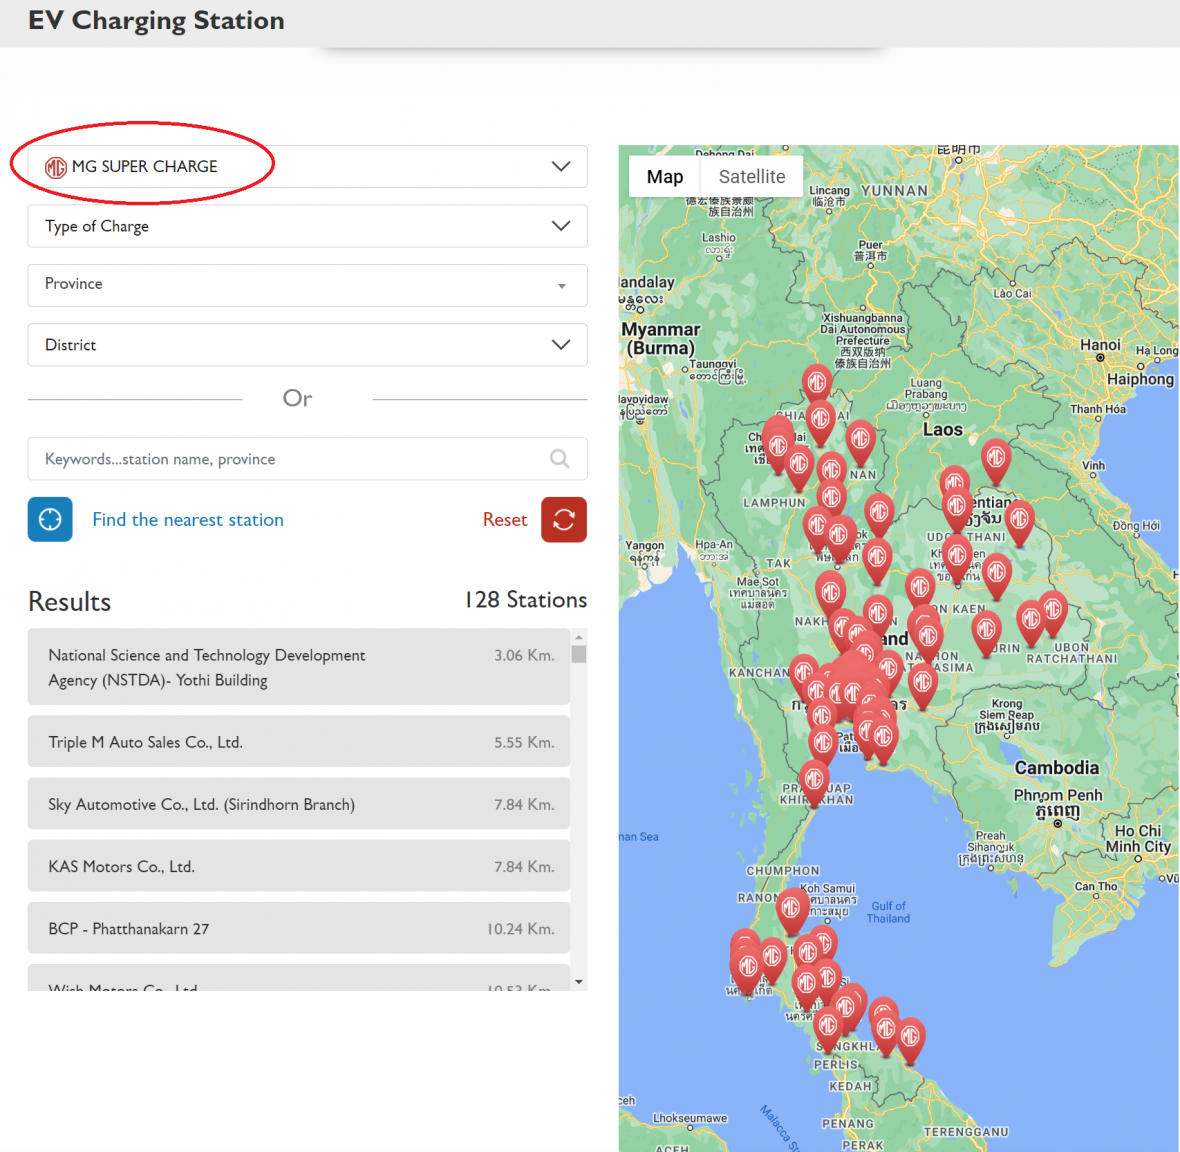Select the Map view tab
This screenshot has height=1152, width=1180.
coord(665,177)
